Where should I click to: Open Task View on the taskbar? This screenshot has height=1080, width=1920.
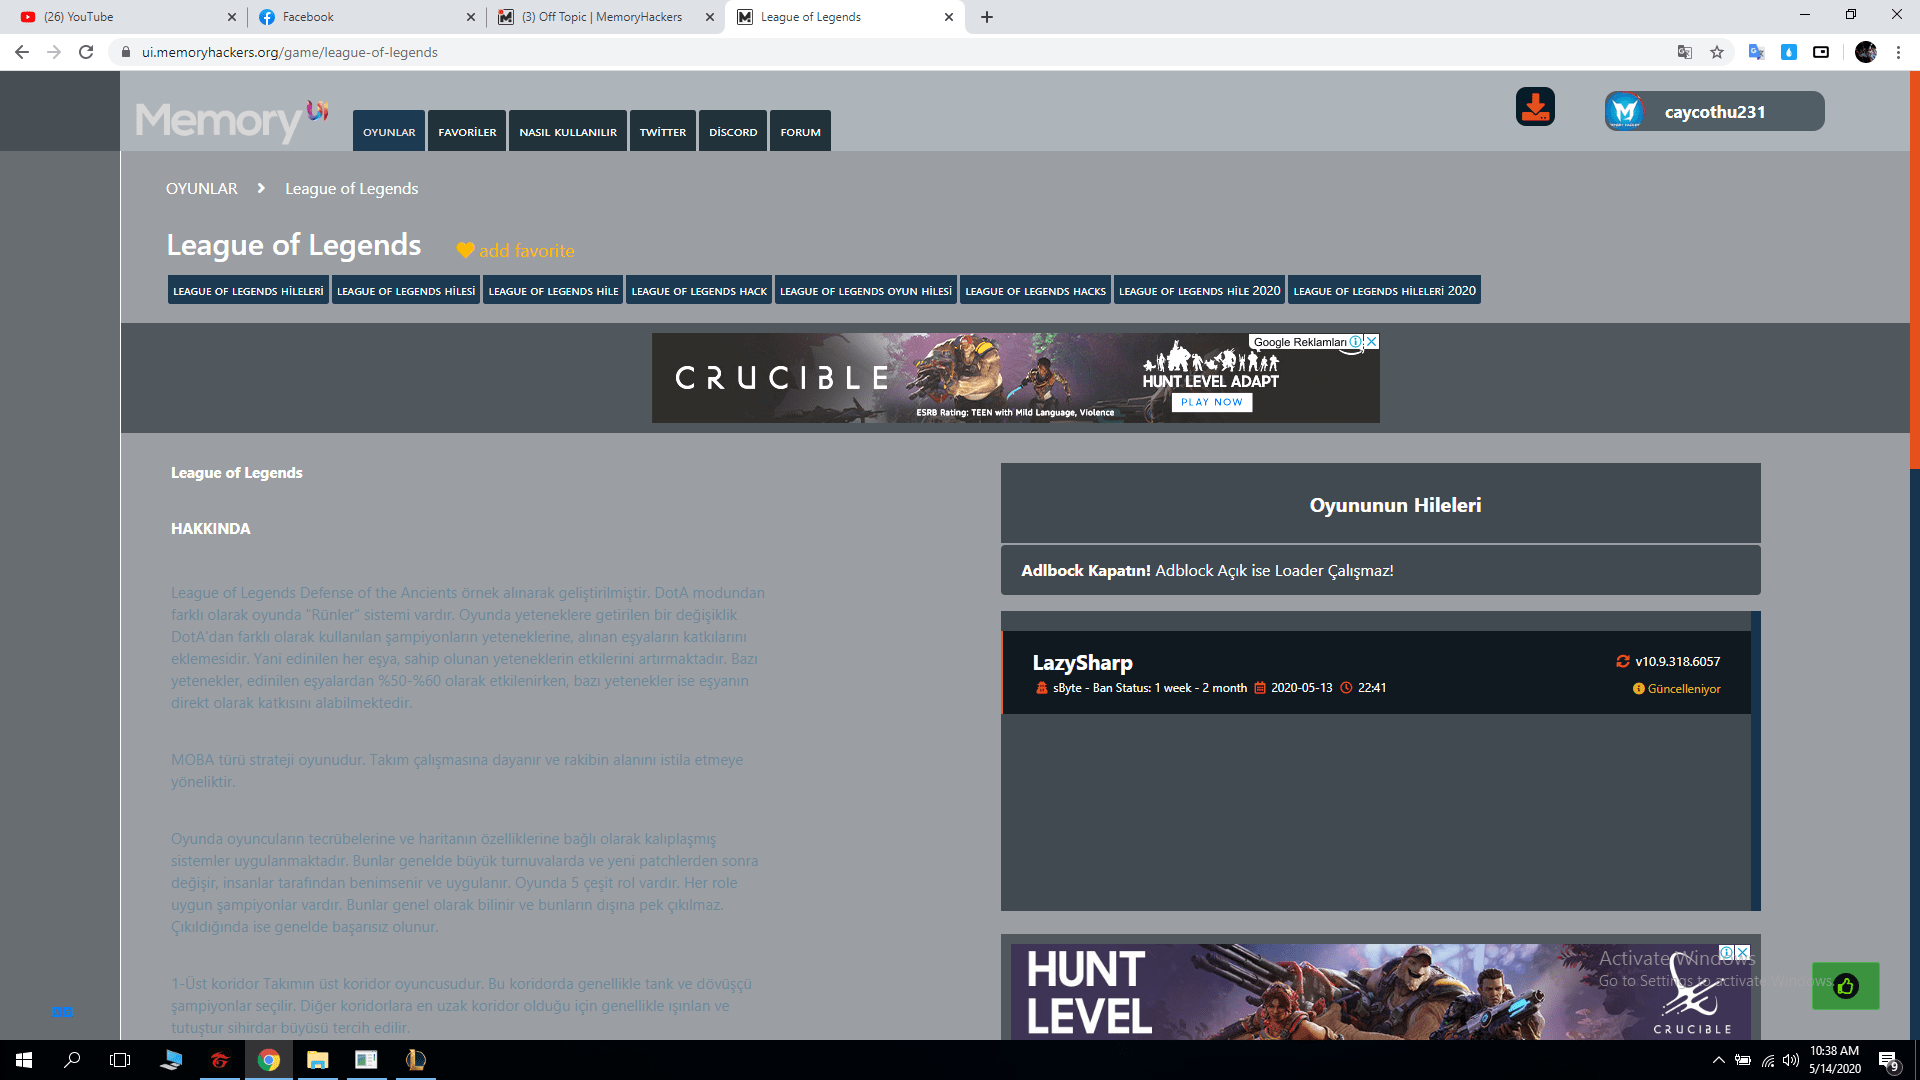(120, 1060)
